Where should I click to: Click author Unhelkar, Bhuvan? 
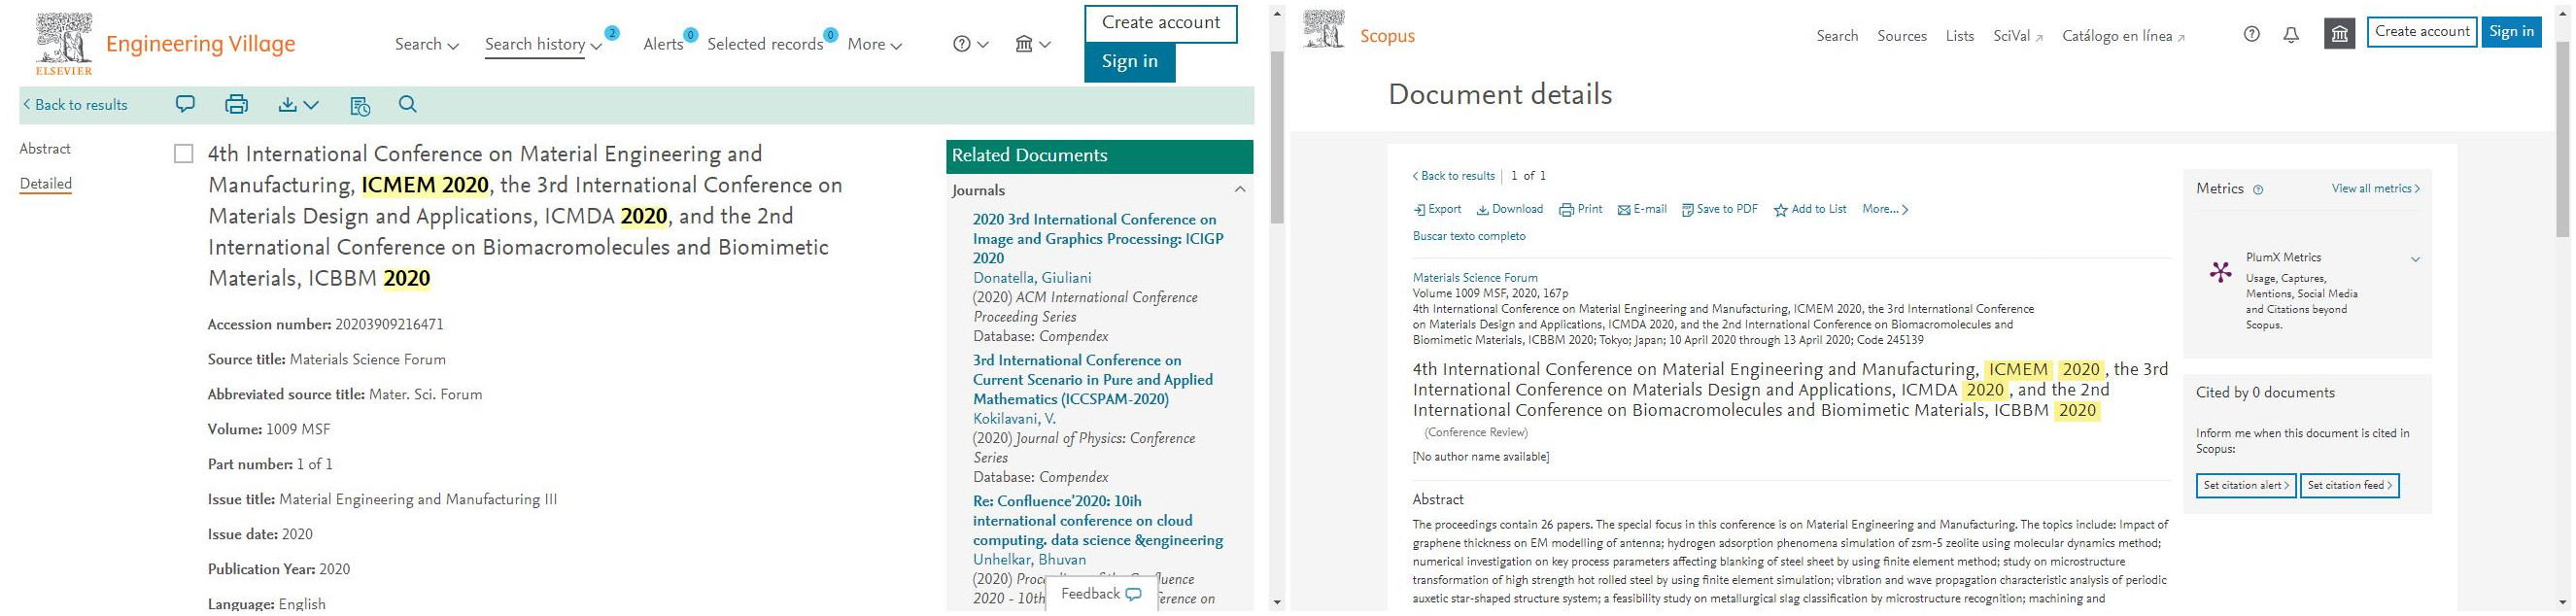pos(1029,560)
